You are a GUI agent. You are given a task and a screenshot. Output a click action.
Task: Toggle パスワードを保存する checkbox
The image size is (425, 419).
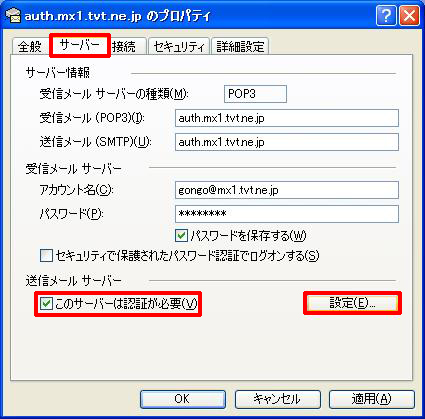[x=181, y=236]
